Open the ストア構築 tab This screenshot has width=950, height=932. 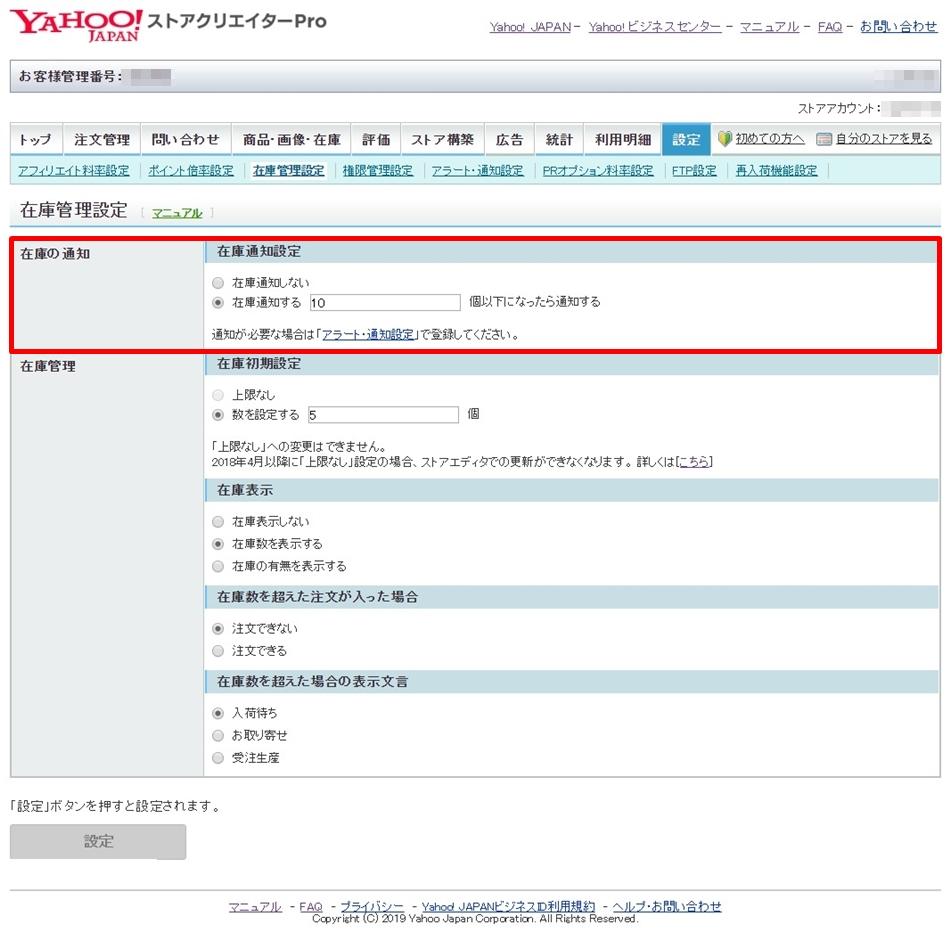coord(442,139)
